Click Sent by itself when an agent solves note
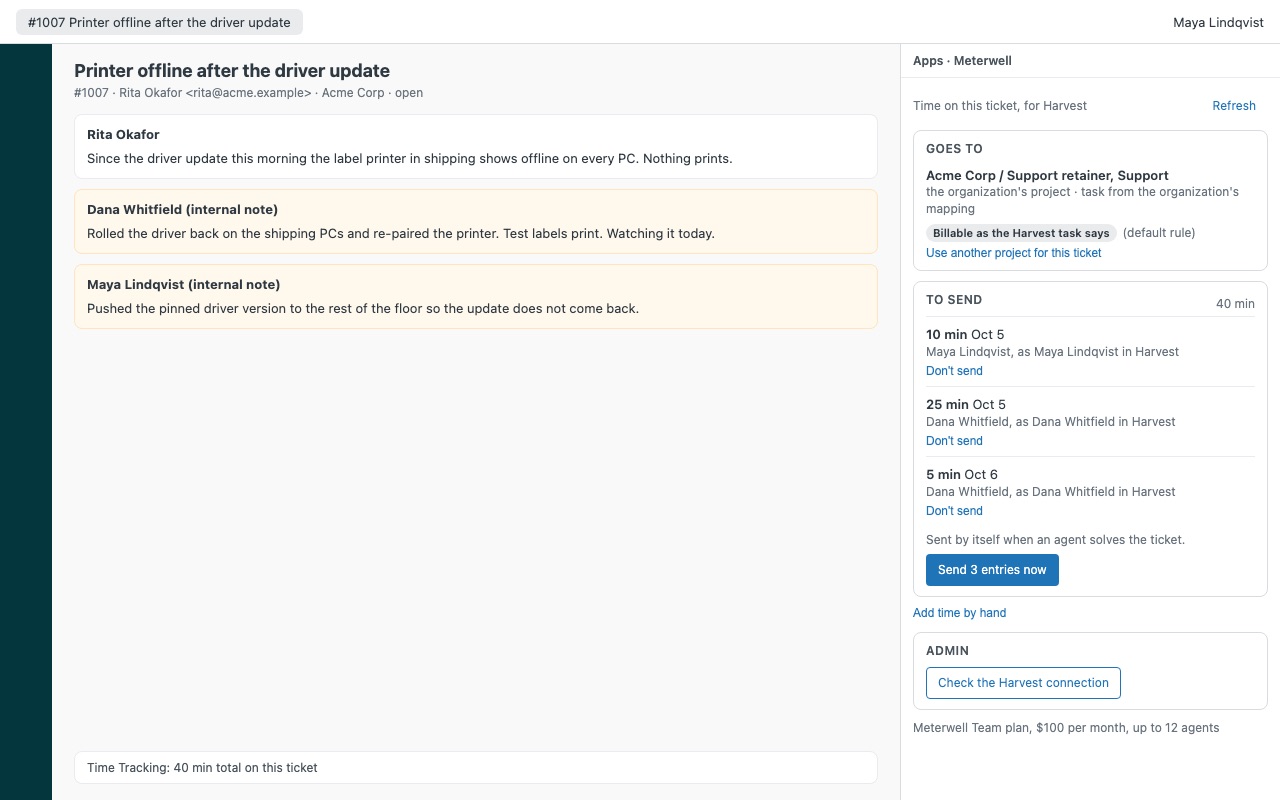Image resolution: width=1280 pixels, height=800 pixels. pos(1055,540)
